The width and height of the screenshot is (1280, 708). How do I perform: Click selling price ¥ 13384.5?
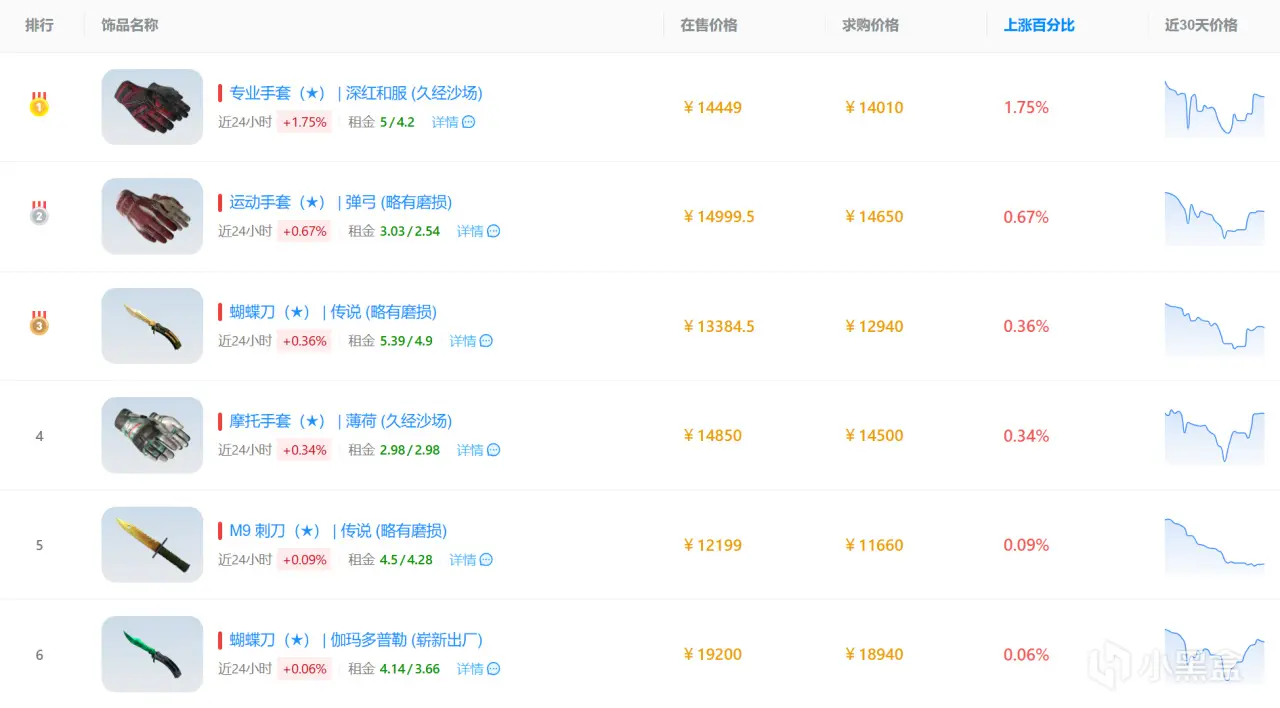point(719,326)
